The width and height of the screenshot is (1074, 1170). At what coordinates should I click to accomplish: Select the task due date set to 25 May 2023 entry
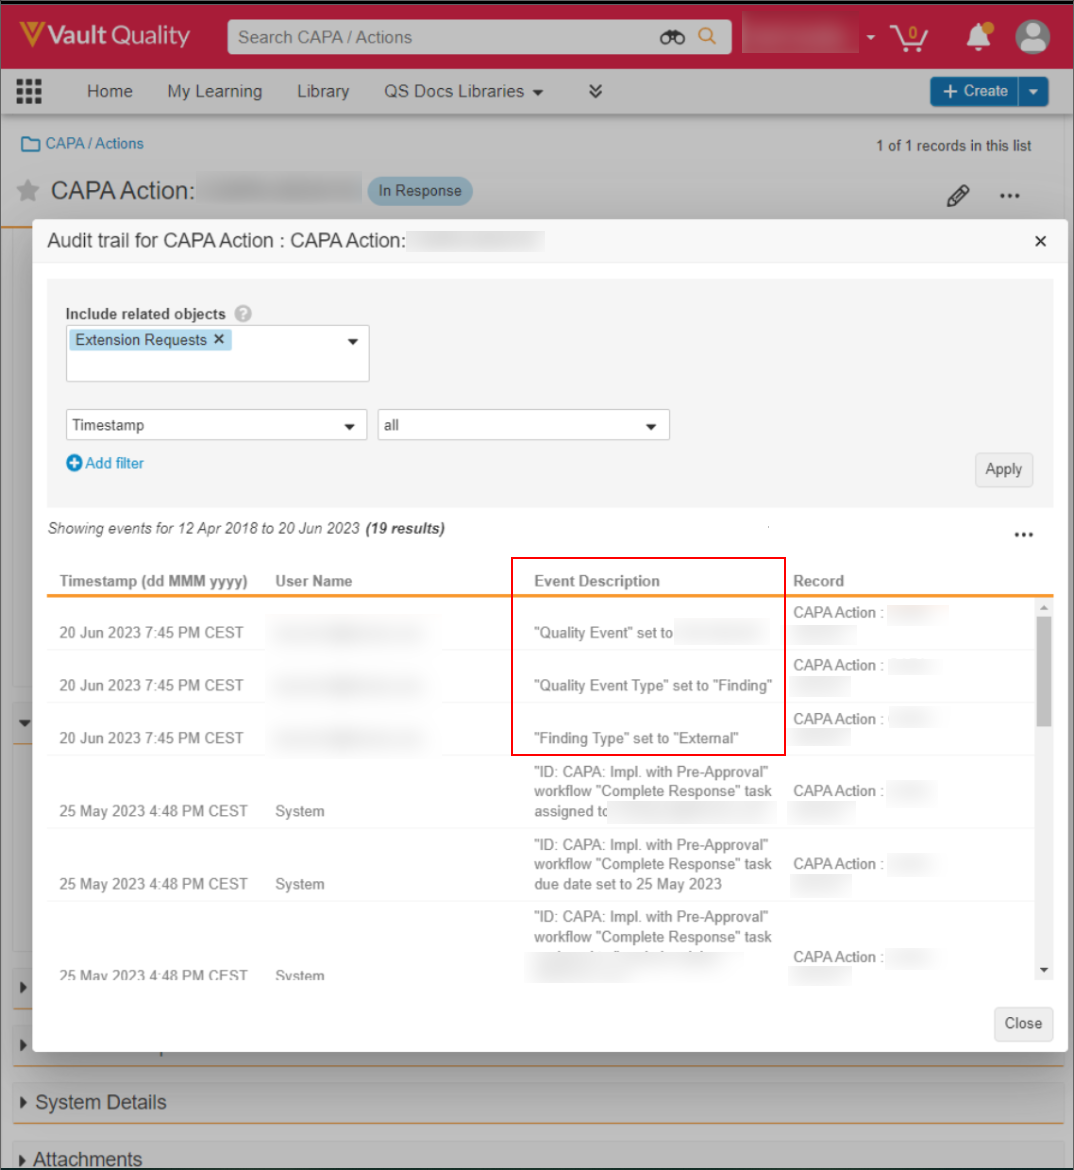coord(652,864)
